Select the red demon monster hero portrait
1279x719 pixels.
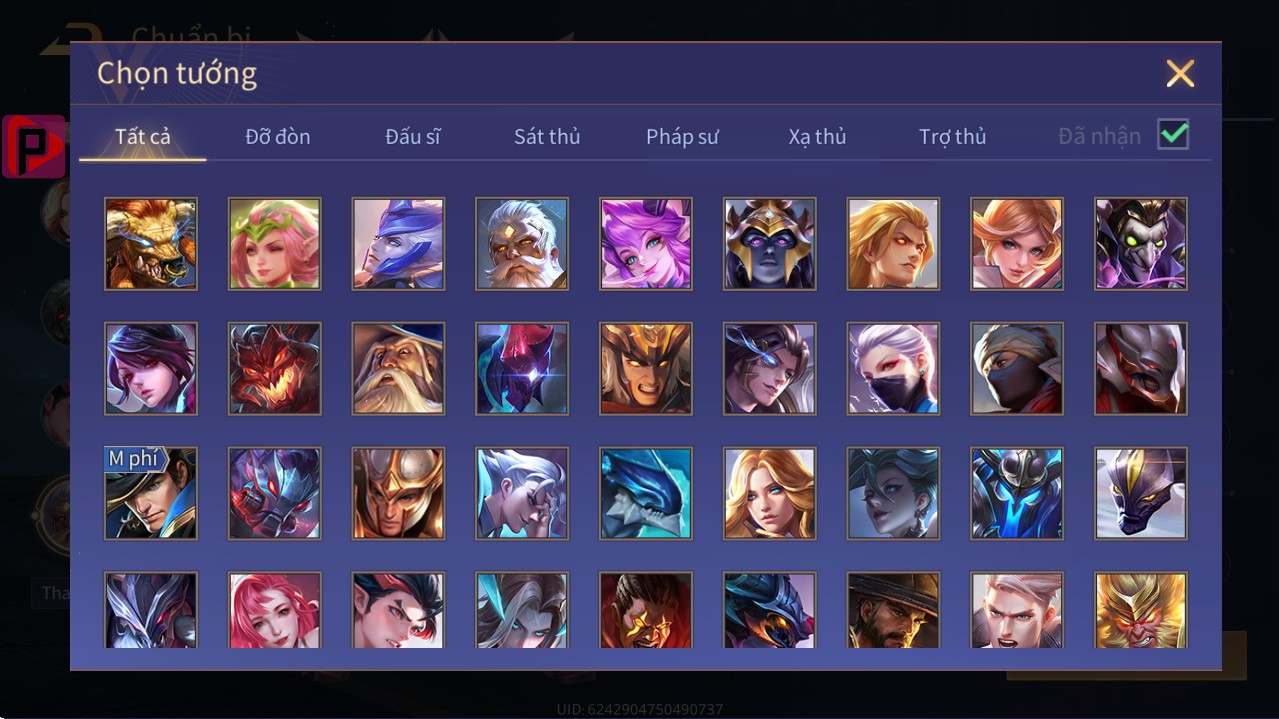(x=275, y=368)
